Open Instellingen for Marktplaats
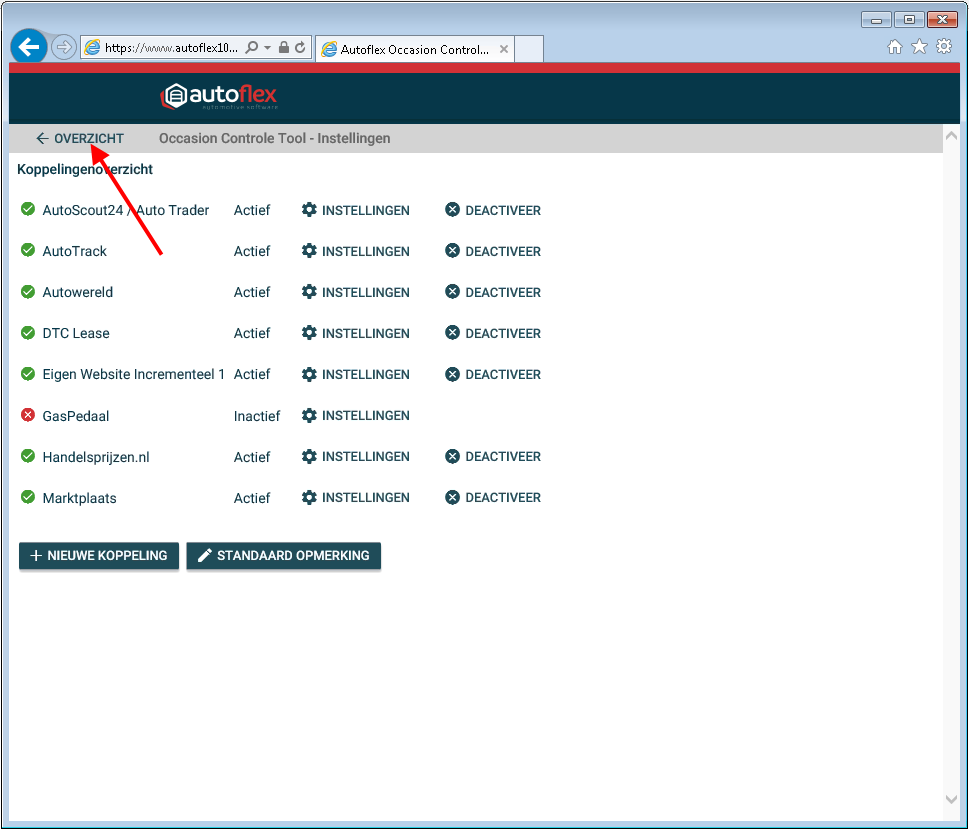Viewport: 969px width, 830px height. tap(355, 498)
